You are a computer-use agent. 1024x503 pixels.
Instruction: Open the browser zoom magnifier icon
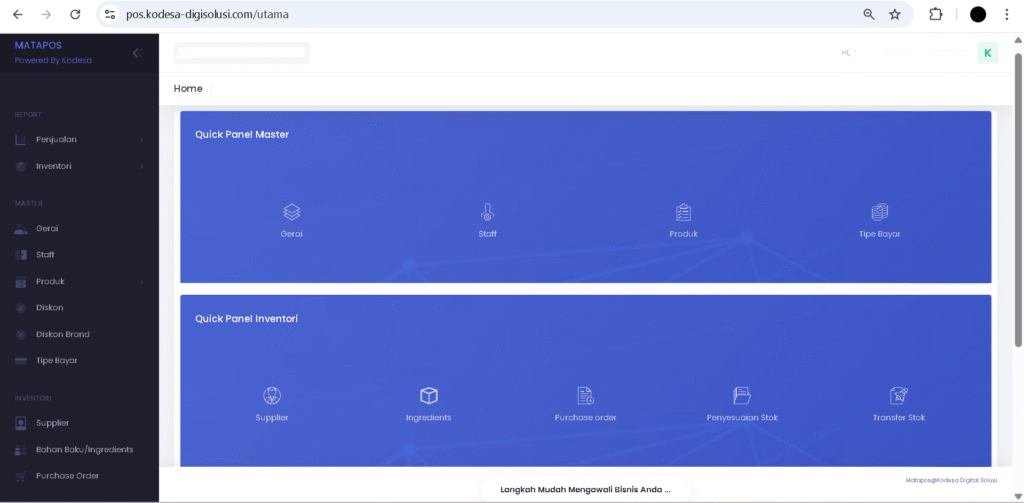pyautogui.click(x=869, y=14)
